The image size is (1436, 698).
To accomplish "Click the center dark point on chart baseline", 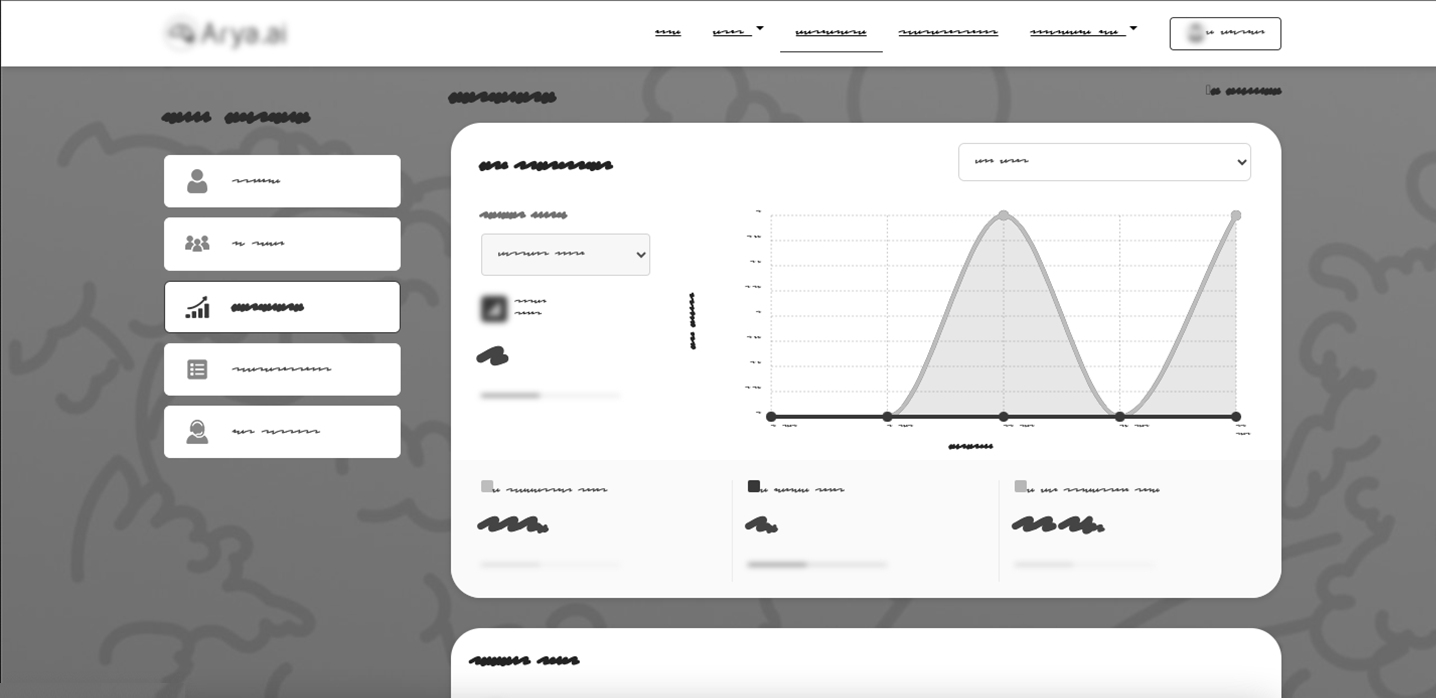I will [x=1003, y=417].
